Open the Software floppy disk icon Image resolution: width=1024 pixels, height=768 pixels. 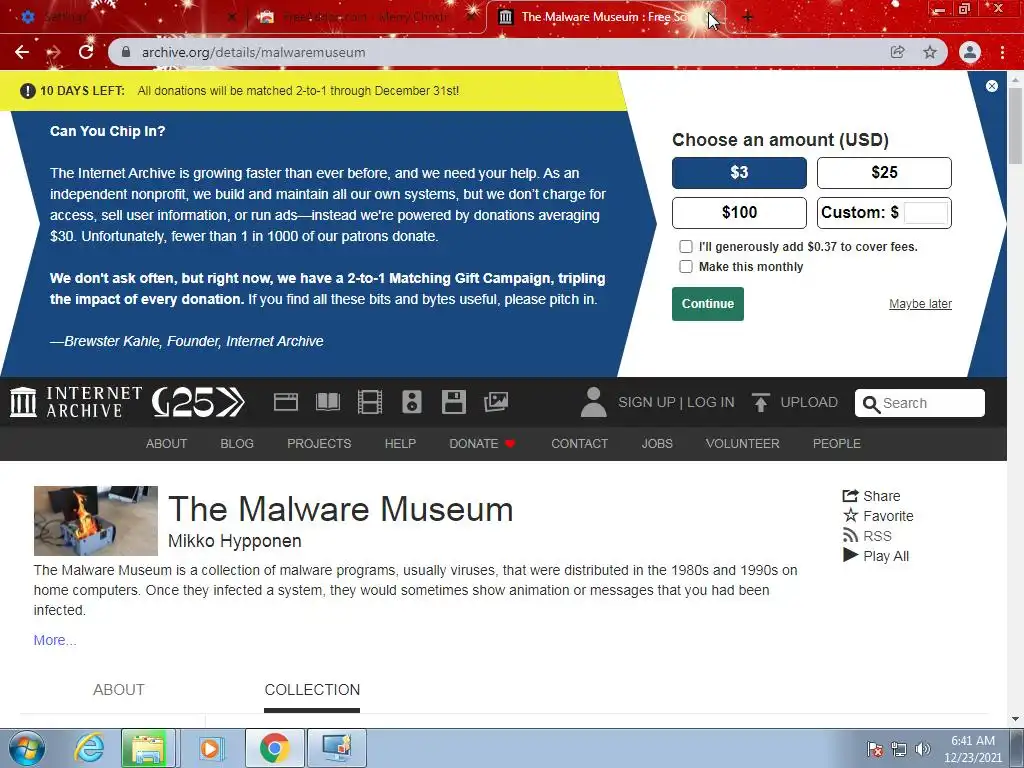[x=454, y=402]
